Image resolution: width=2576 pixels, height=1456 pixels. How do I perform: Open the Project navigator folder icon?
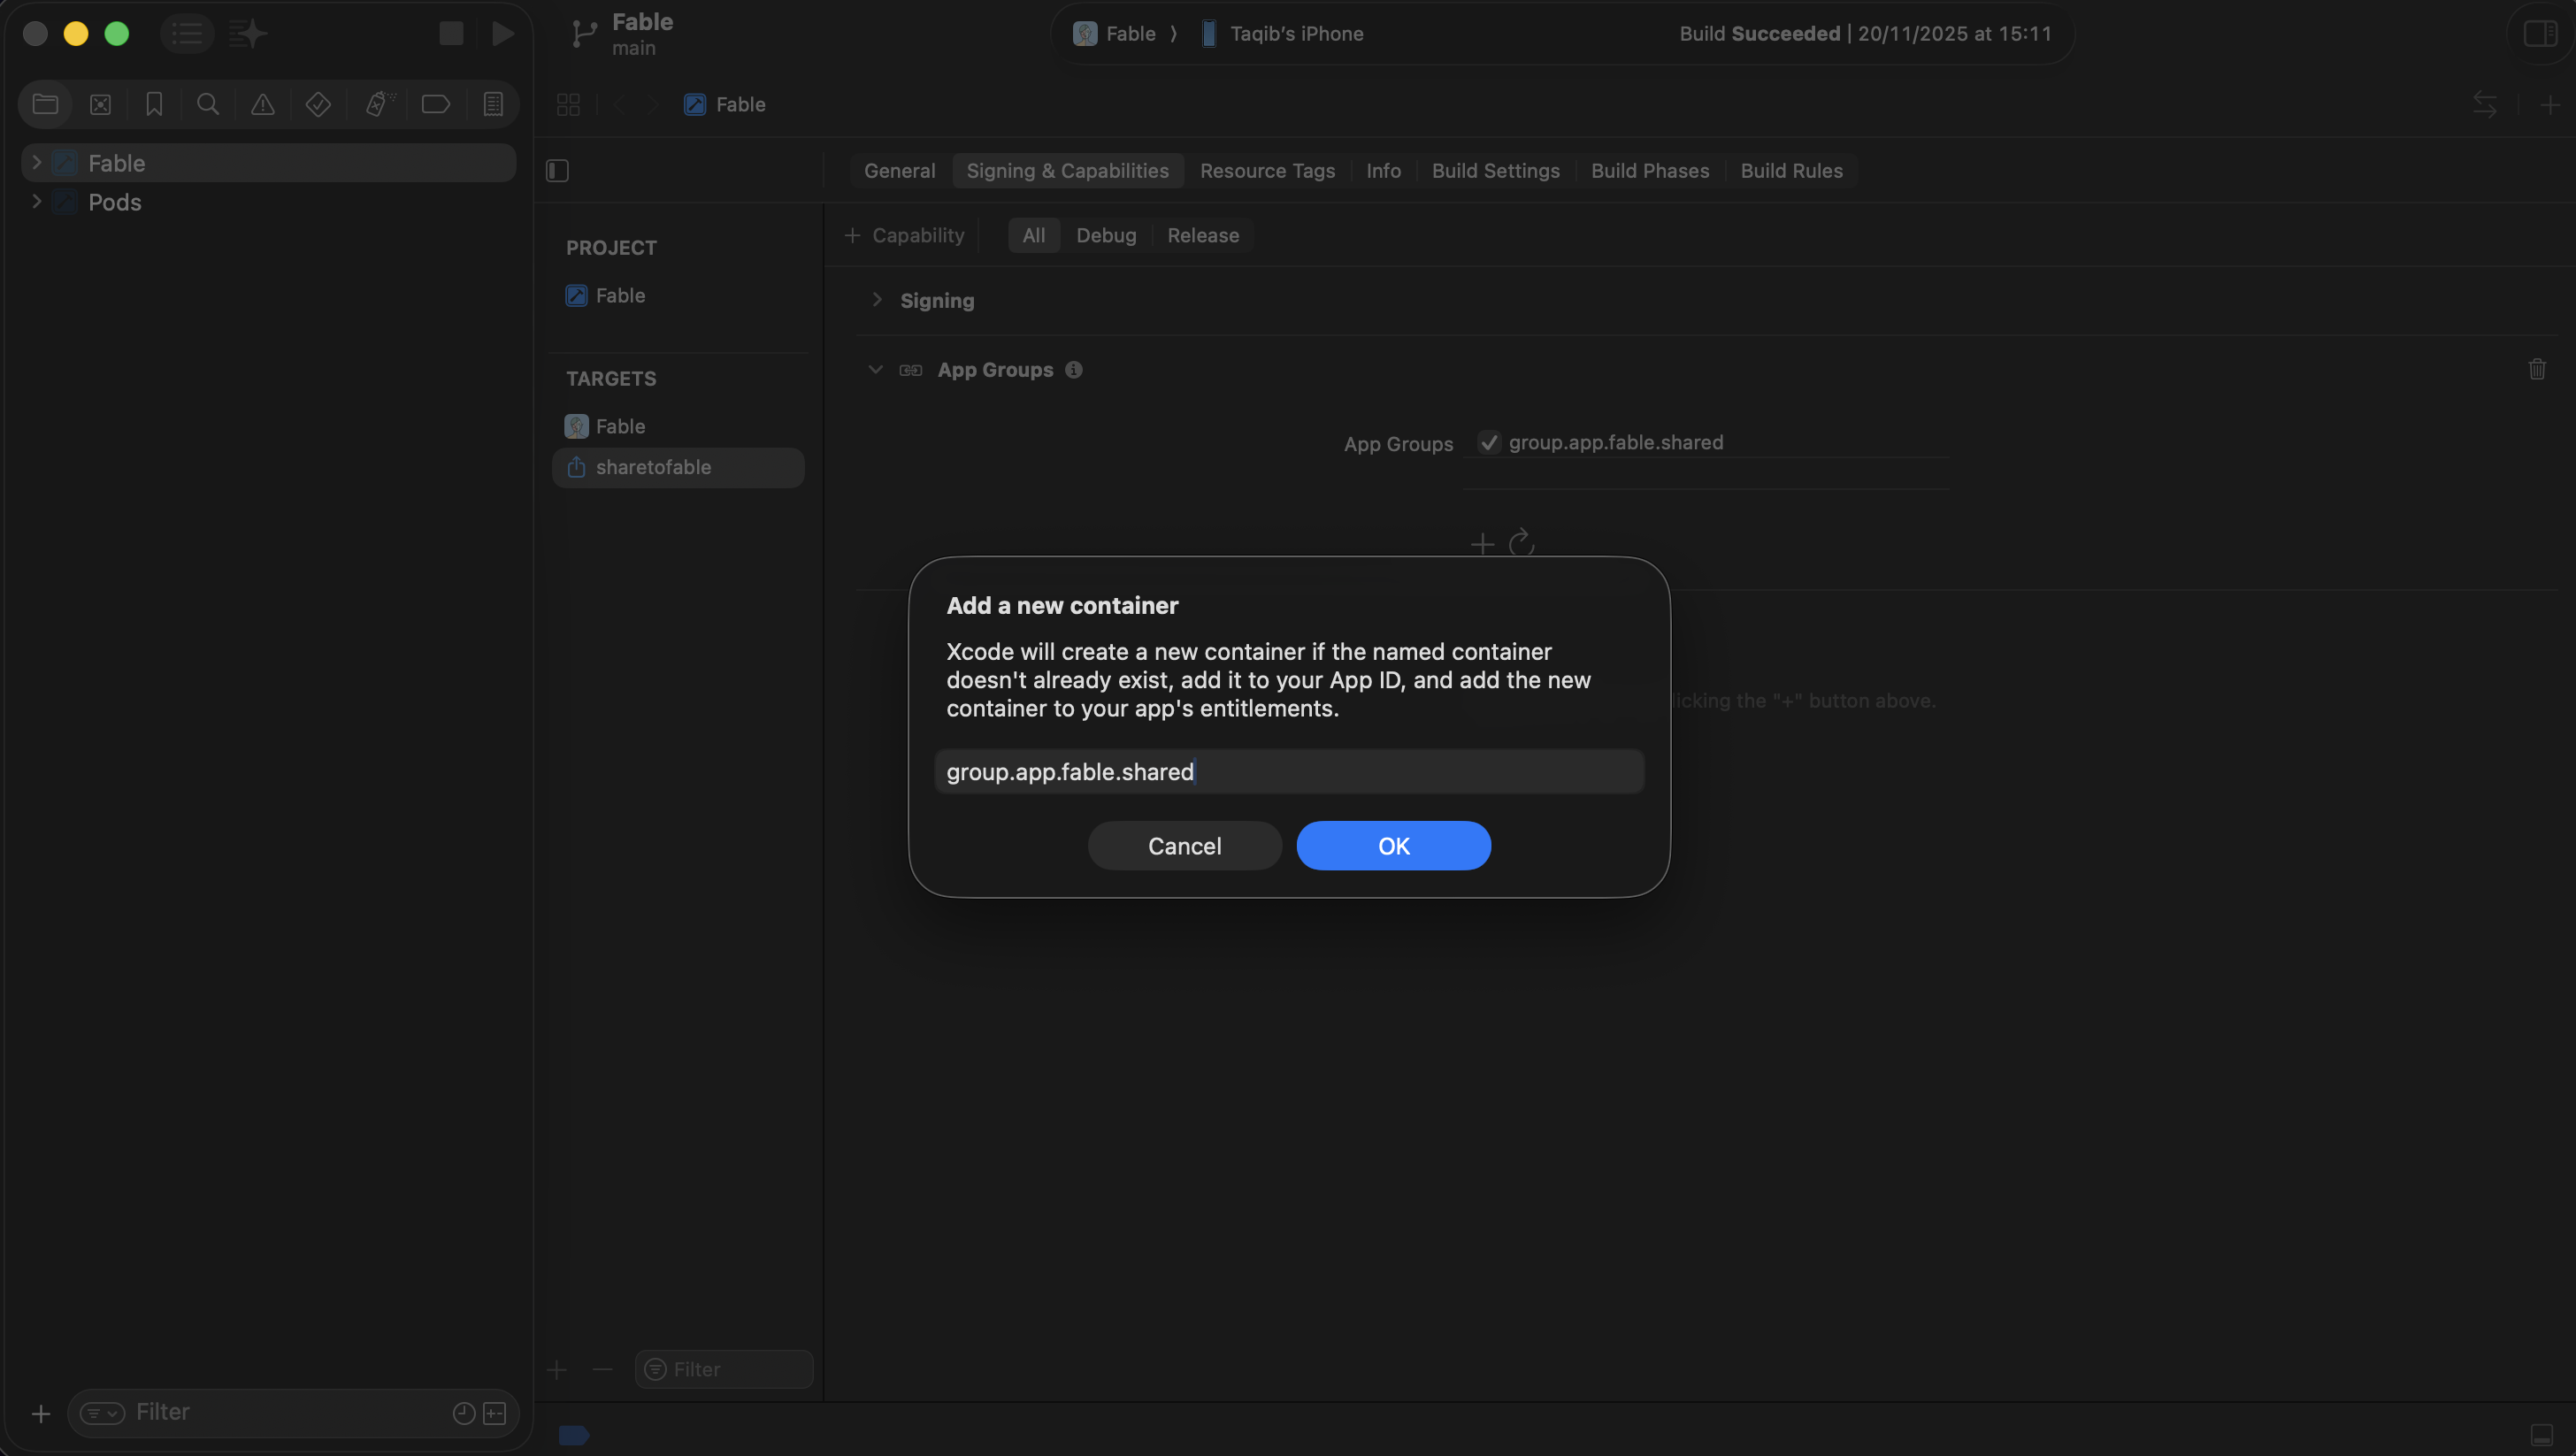pos(44,104)
